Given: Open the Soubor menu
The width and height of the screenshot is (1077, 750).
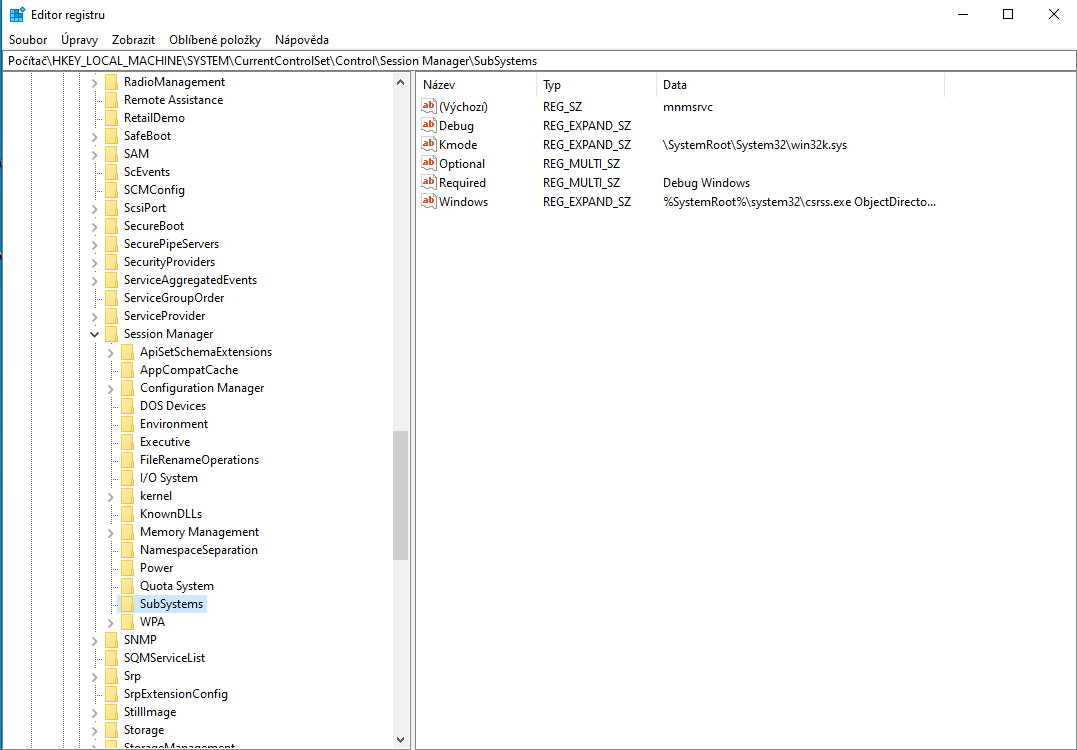Looking at the screenshot, I should coord(28,40).
